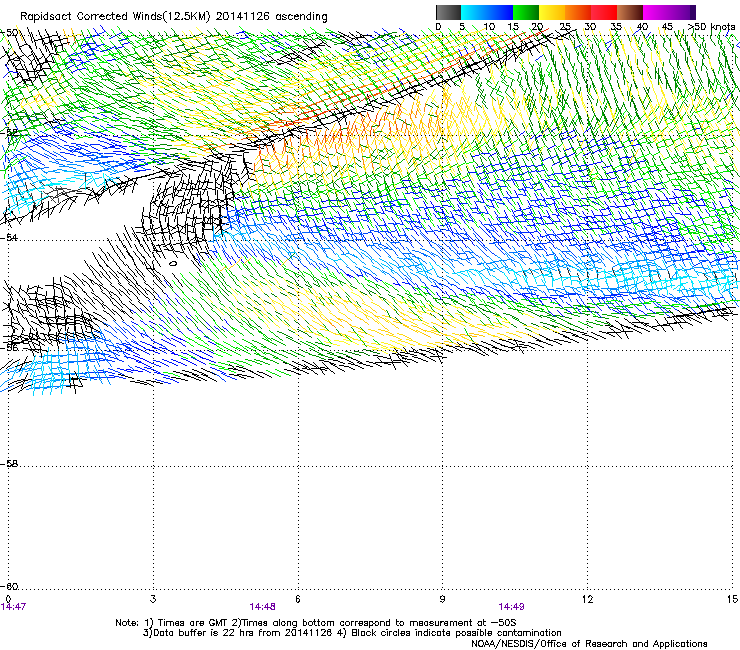Click the longitude 9 axis label

[x=442, y=599]
